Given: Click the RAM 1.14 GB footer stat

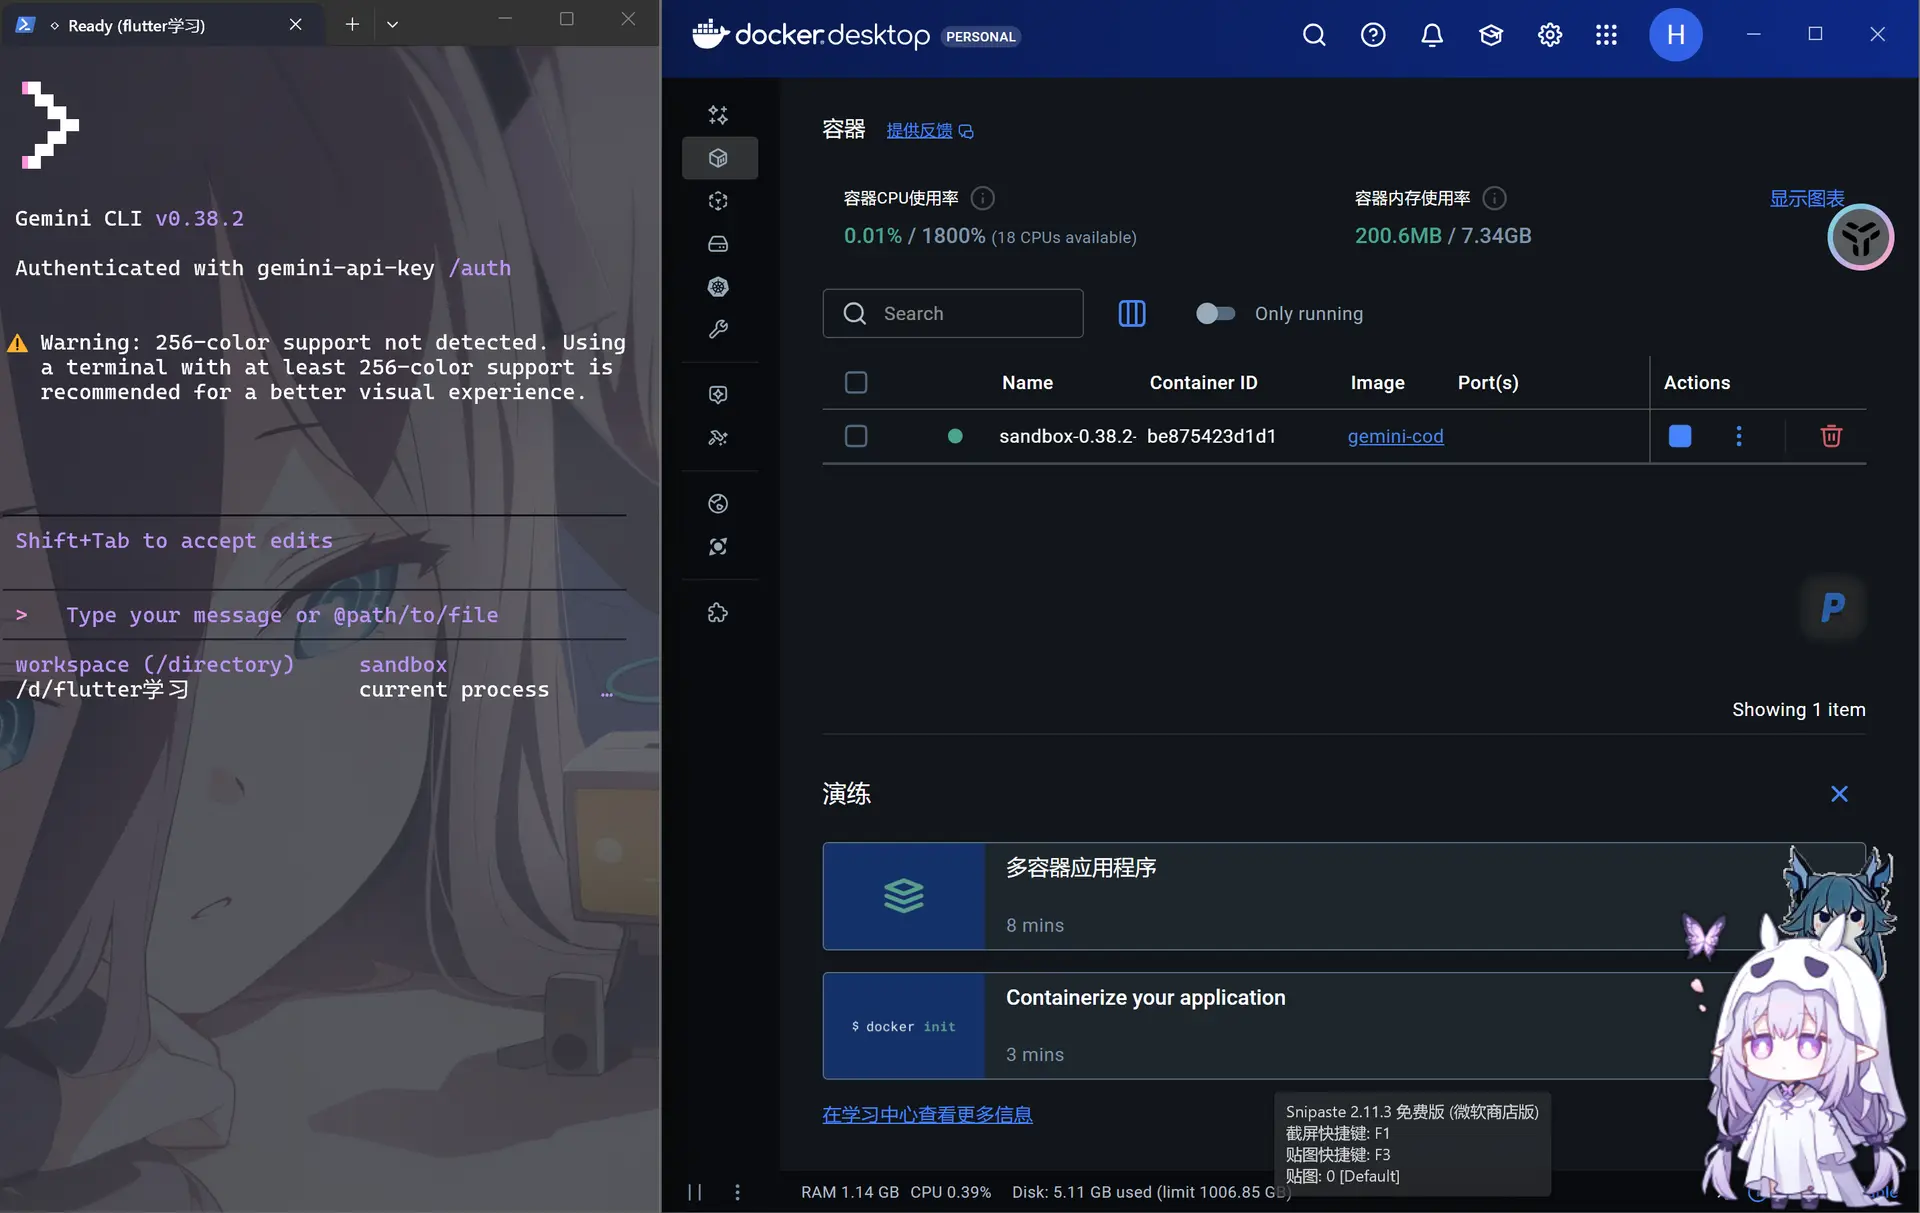Looking at the screenshot, I should [x=850, y=1192].
